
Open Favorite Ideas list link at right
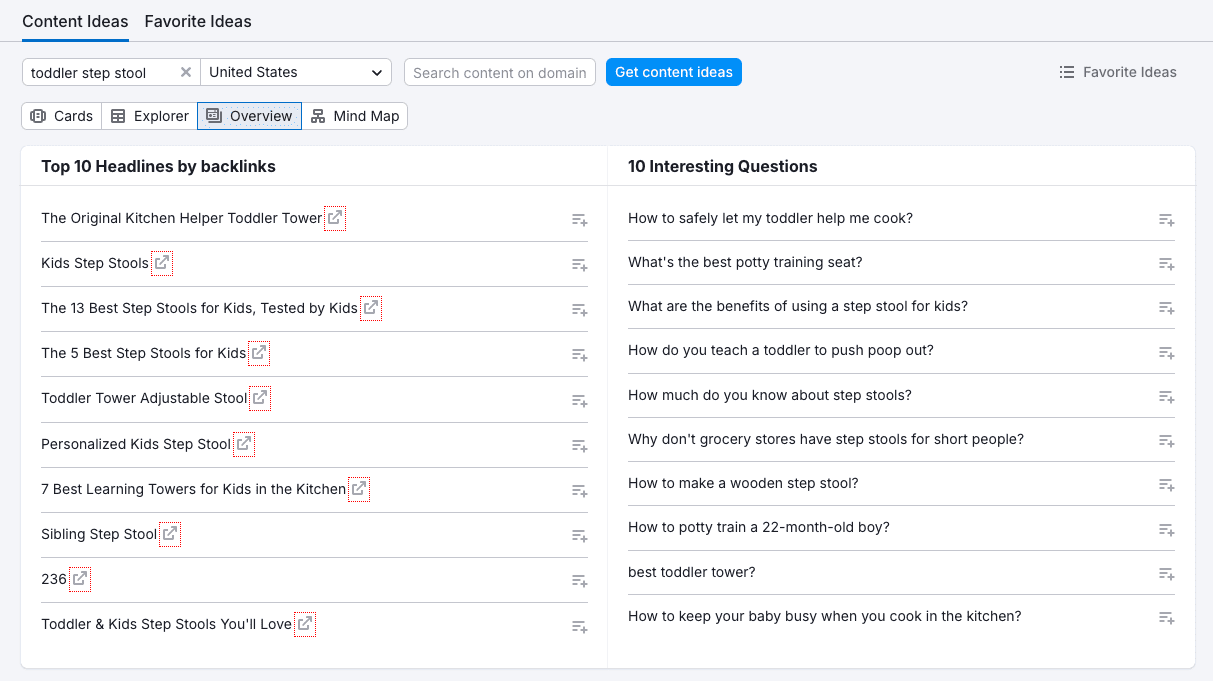coord(1118,72)
